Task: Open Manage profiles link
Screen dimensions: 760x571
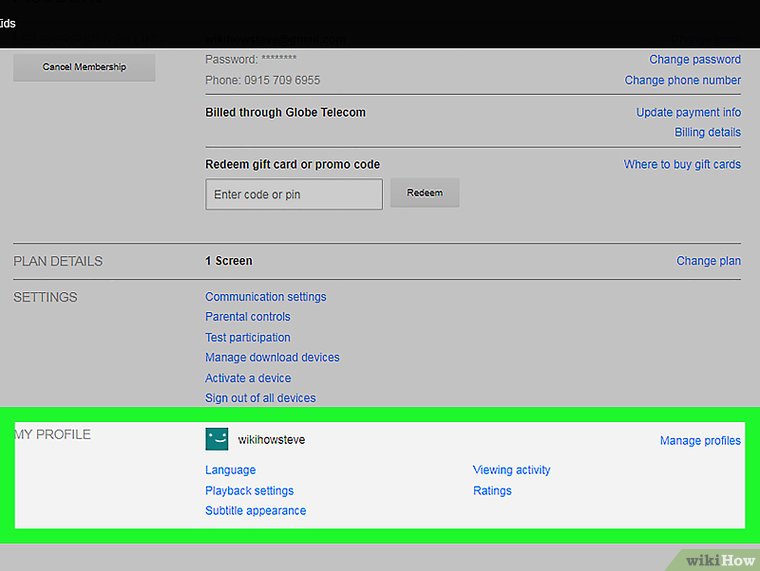Action: [700, 441]
